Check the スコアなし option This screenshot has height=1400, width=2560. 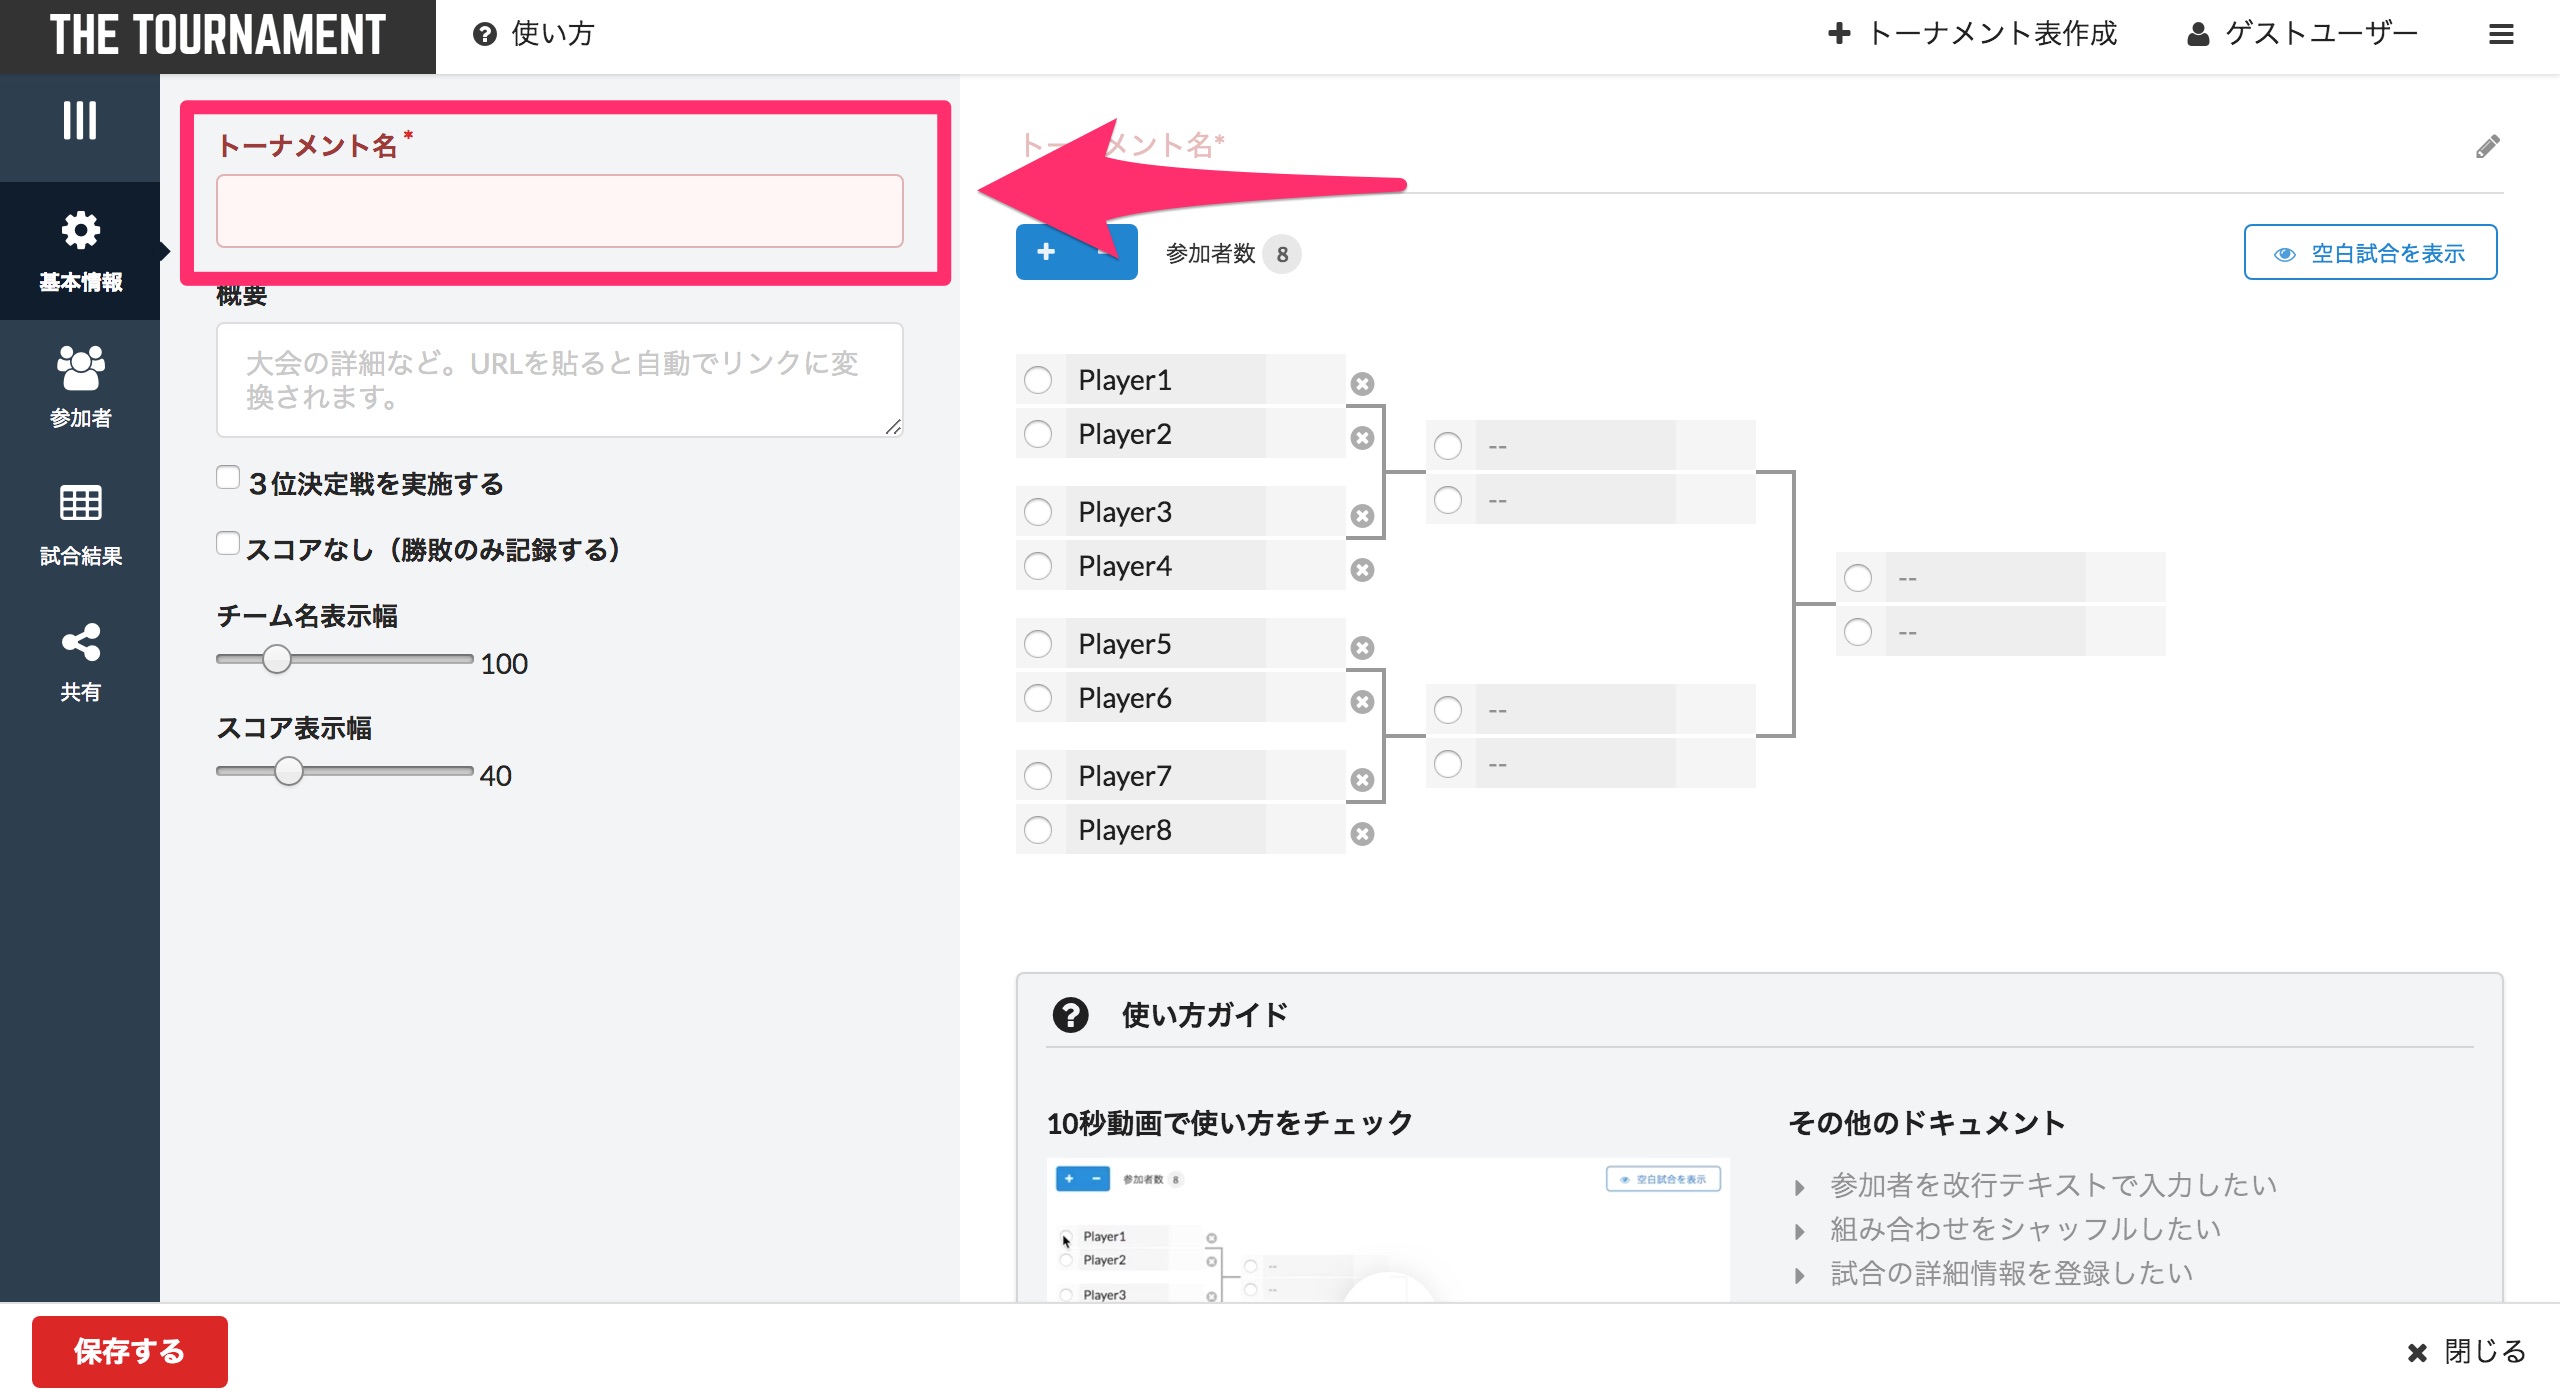(228, 544)
